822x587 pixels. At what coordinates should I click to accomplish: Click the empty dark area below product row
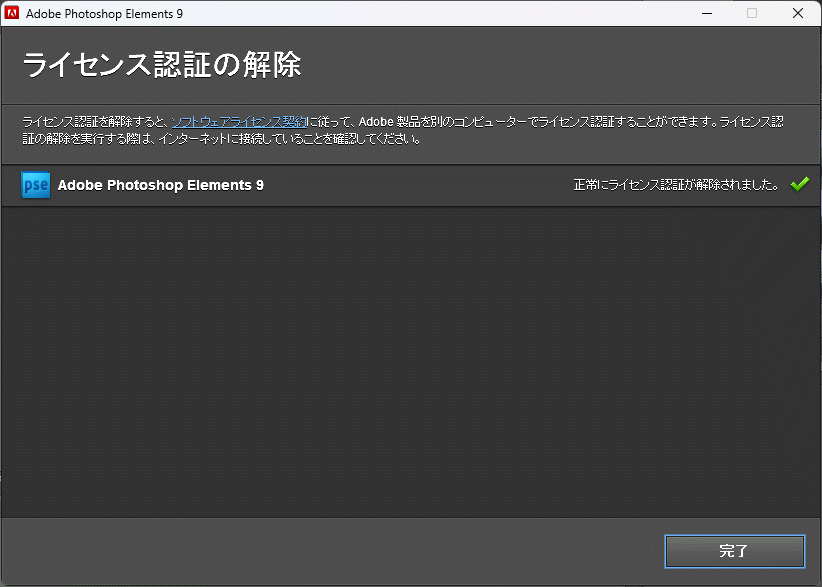pyautogui.click(x=410, y=360)
